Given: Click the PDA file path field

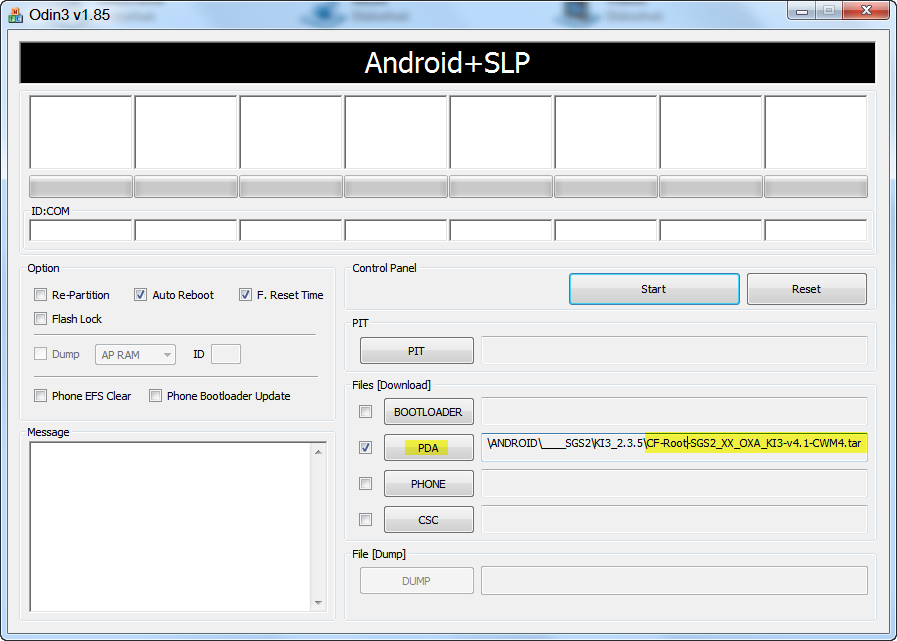Looking at the screenshot, I should point(674,447).
